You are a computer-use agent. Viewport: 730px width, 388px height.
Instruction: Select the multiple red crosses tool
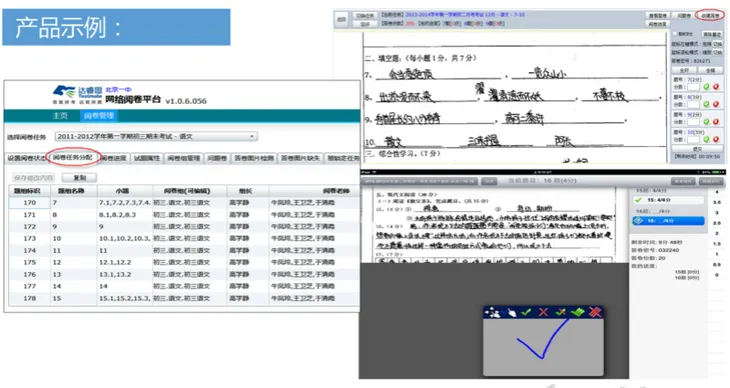[x=595, y=312]
